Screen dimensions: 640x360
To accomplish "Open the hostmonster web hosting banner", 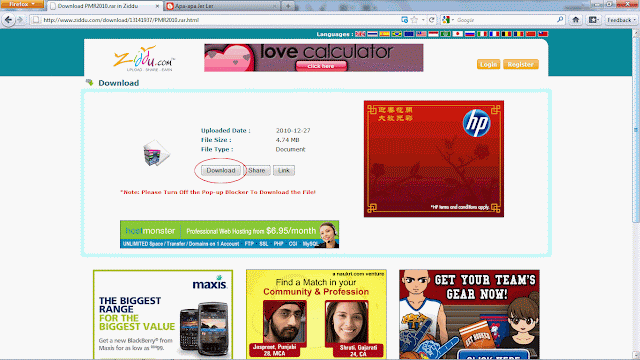I will click(229, 234).
